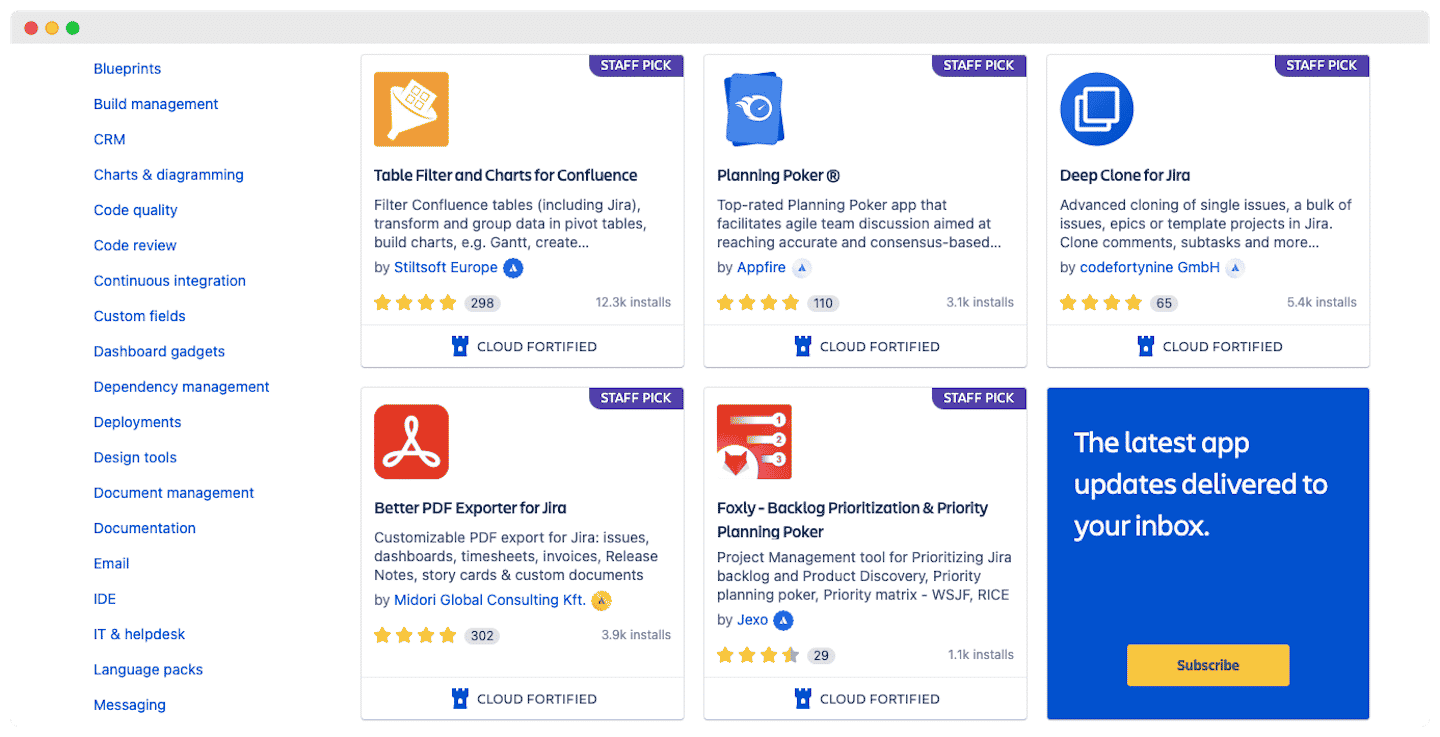Open the Planning Poker ® app title

point(778,176)
